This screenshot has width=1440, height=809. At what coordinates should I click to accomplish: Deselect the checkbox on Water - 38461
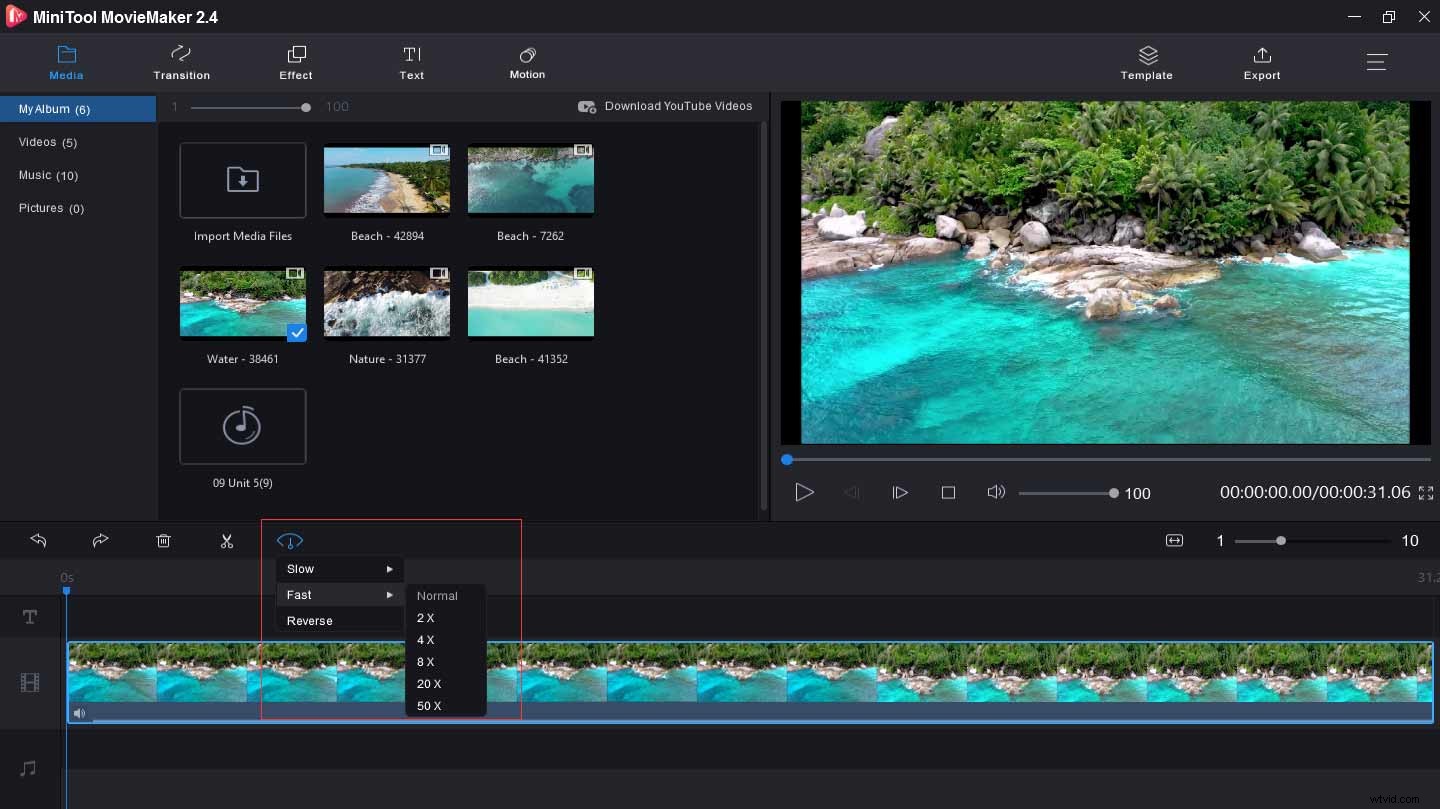[x=297, y=333]
